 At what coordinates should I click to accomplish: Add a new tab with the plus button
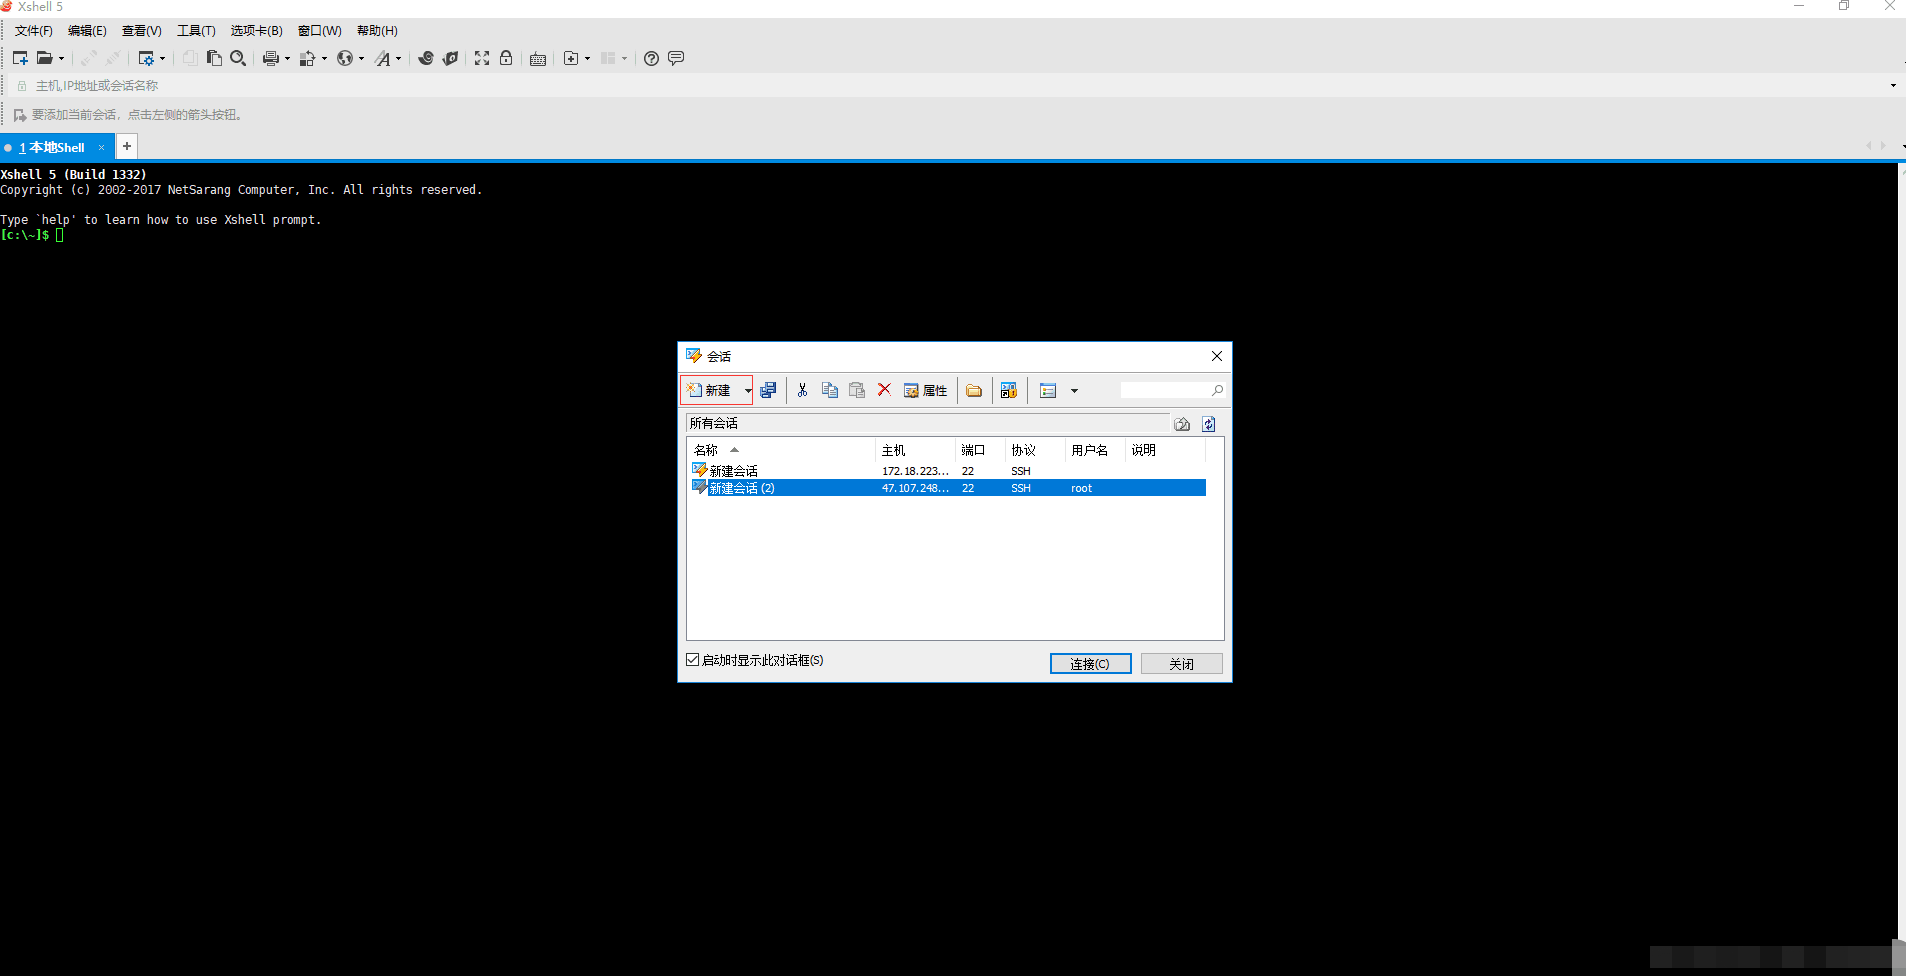pyautogui.click(x=127, y=146)
